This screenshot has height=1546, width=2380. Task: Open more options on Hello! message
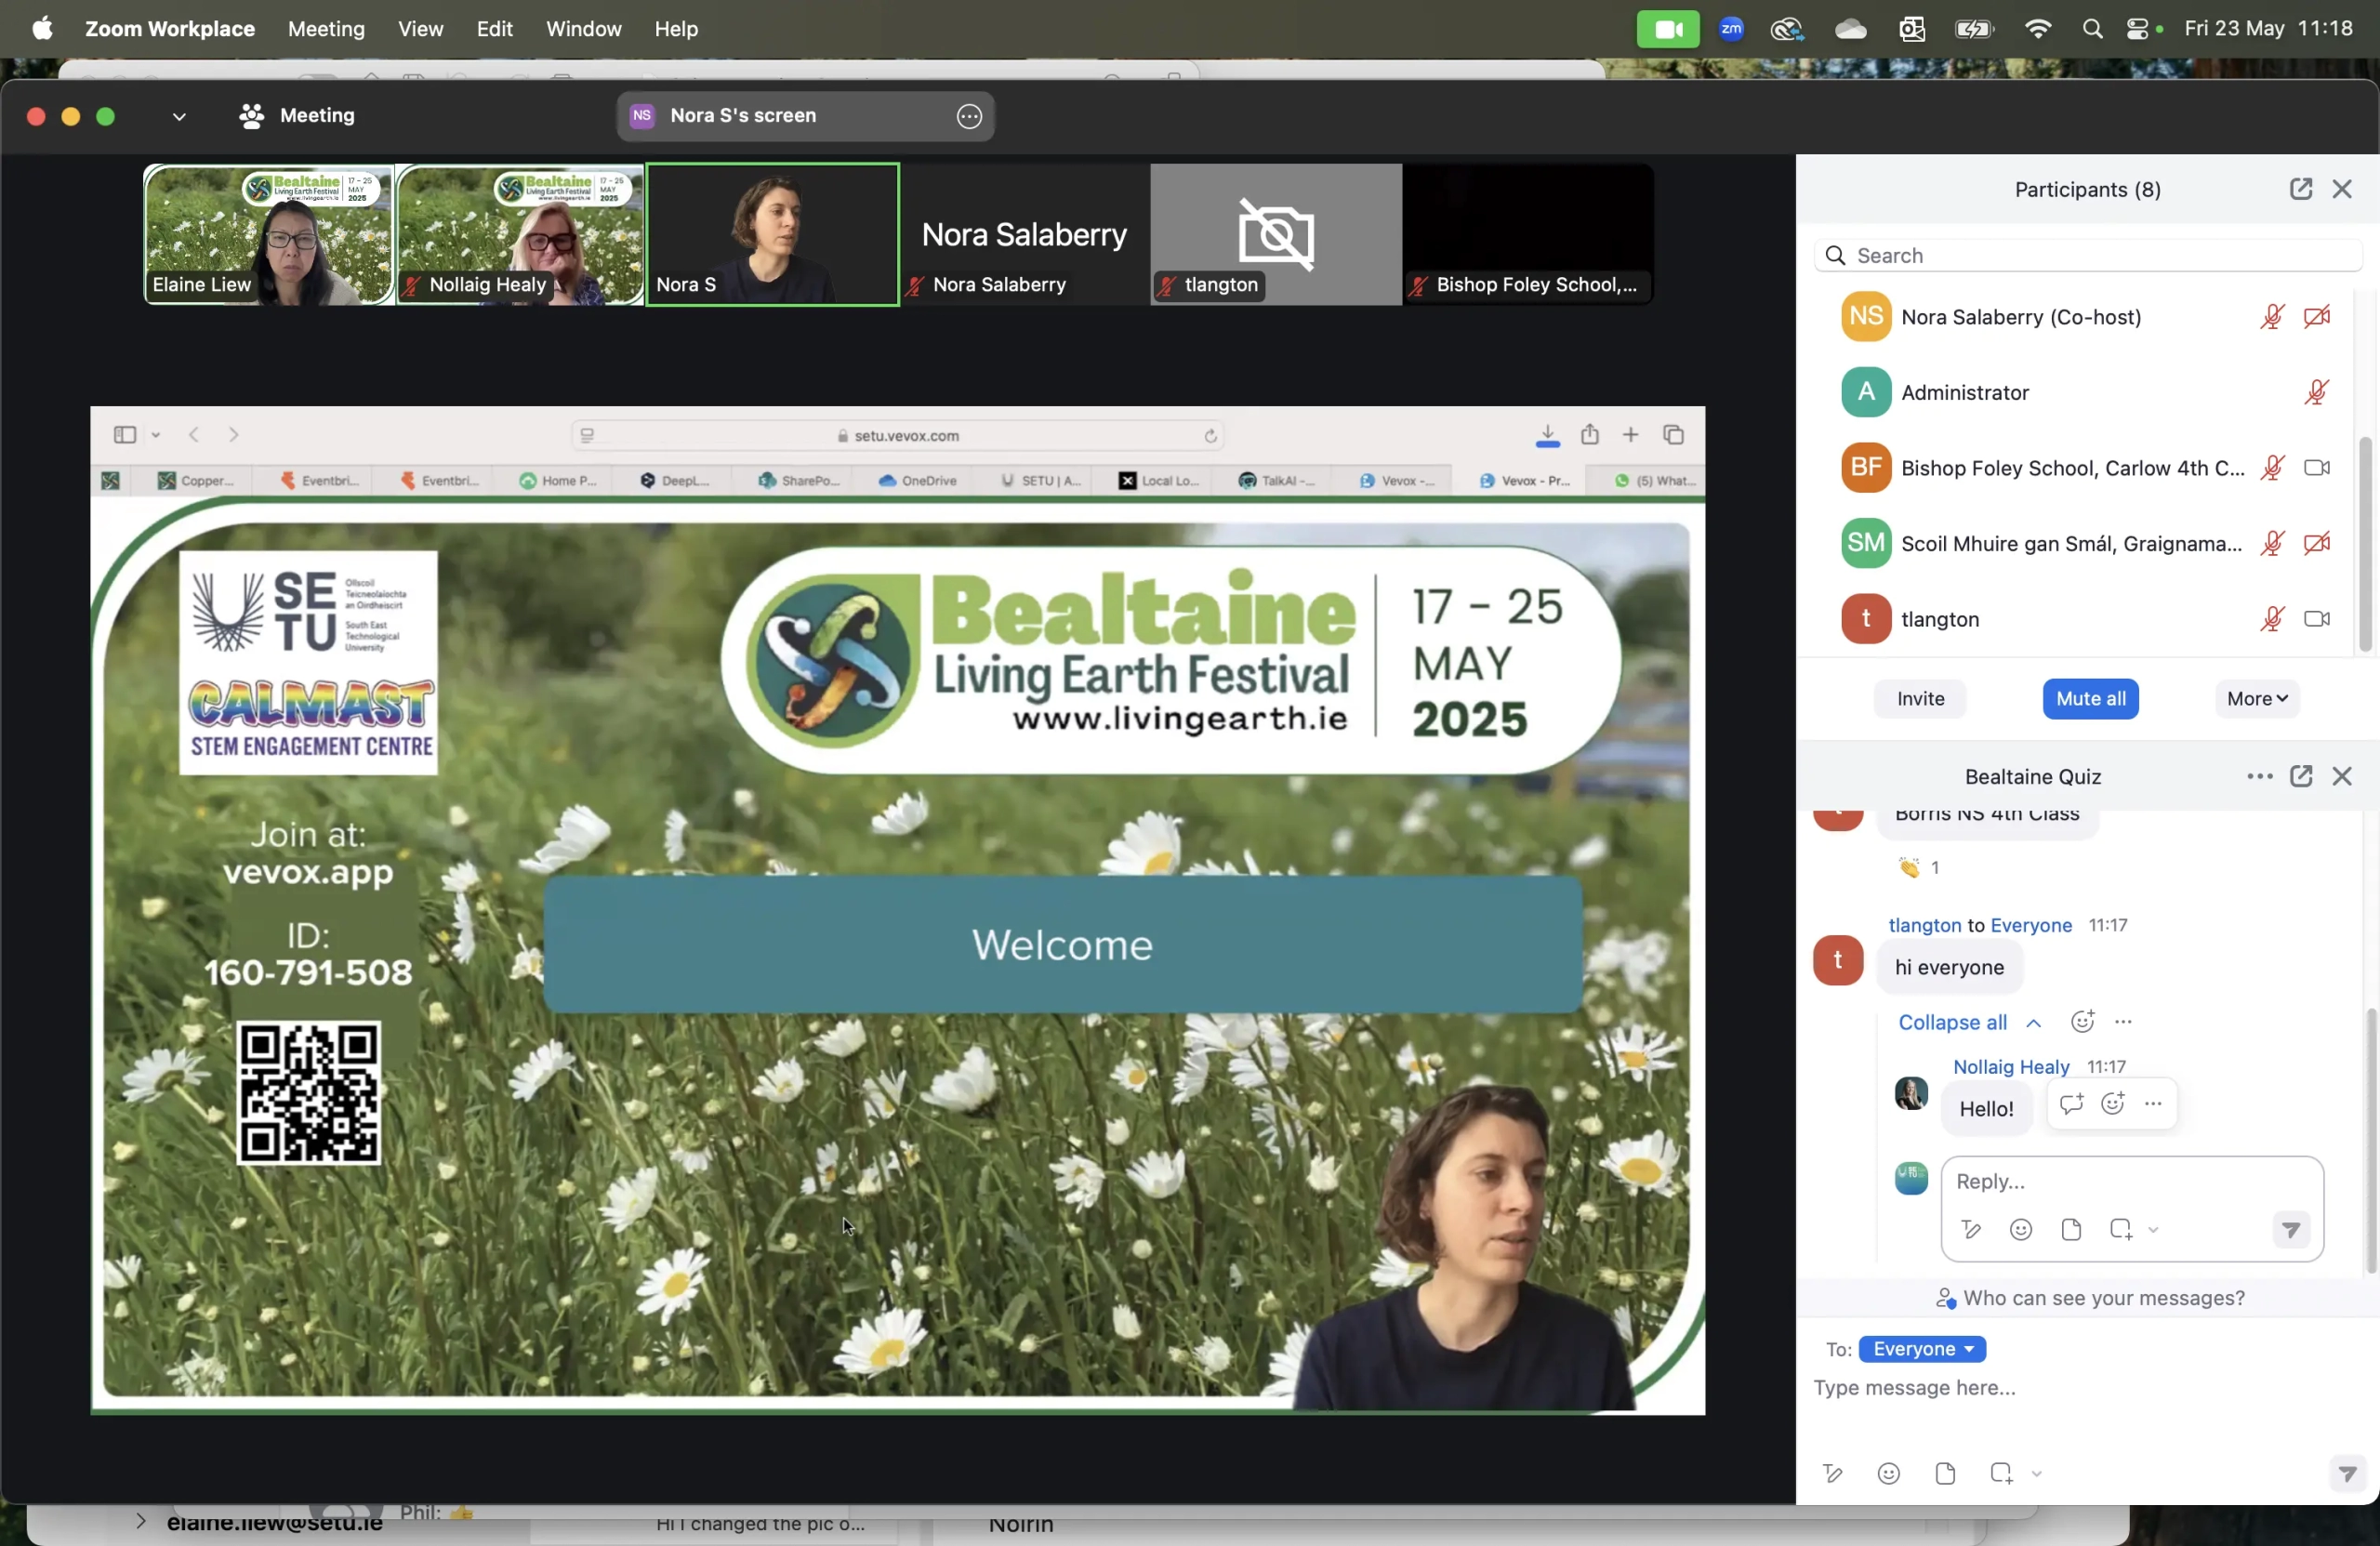tap(2153, 1104)
